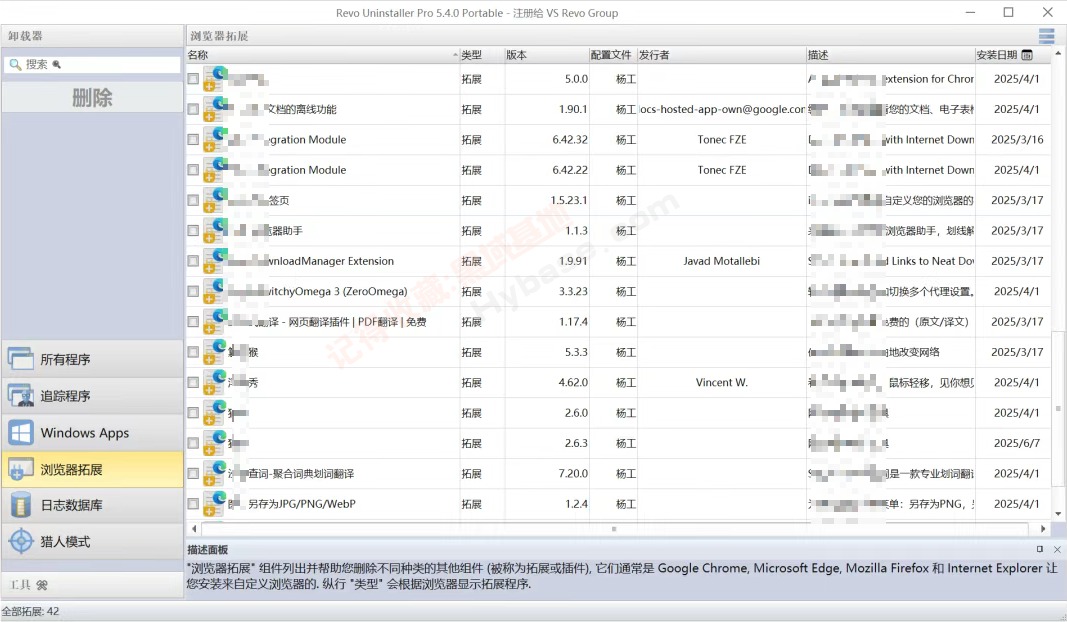Image resolution: width=1067 pixels, height=622 pixels.
Task: Click the Traced Programs (追踪程序) sidebar icon
Action: click(x=21, y=395)
